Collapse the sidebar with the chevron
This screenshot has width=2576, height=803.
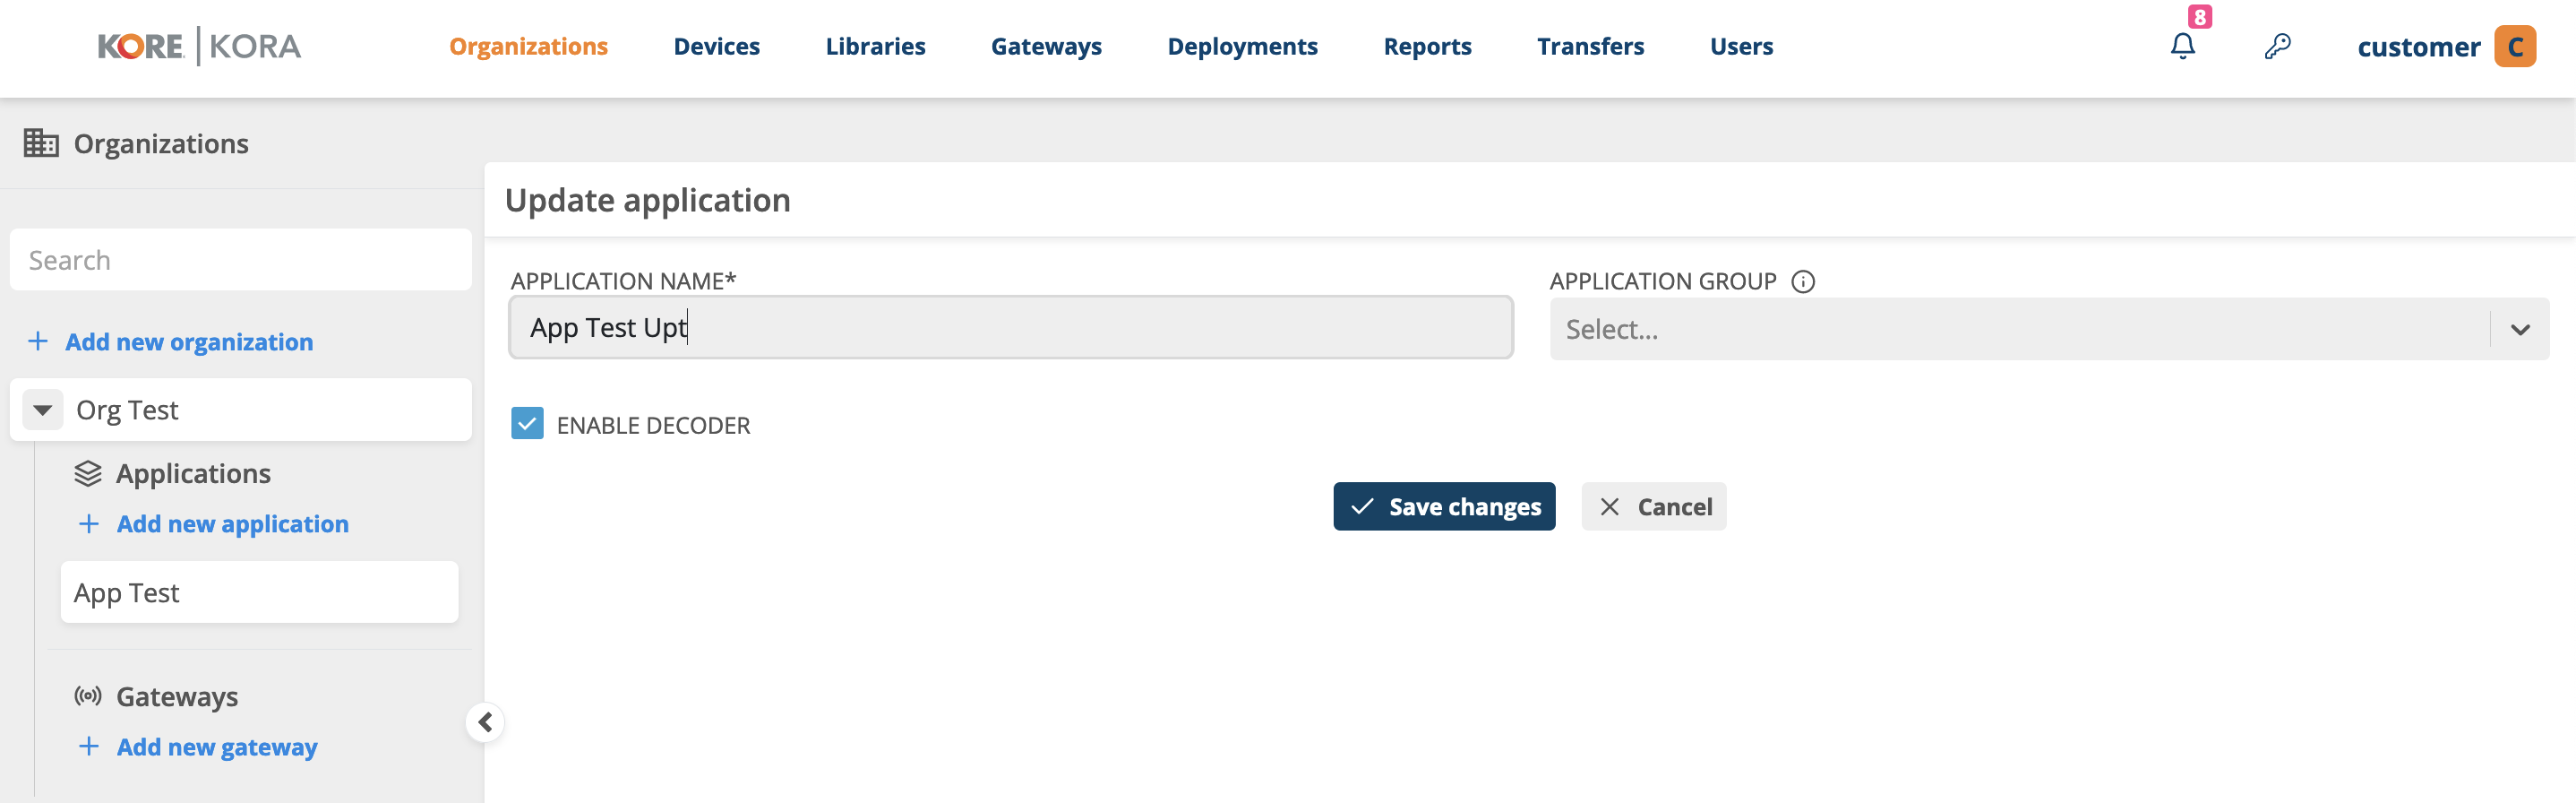485,721
